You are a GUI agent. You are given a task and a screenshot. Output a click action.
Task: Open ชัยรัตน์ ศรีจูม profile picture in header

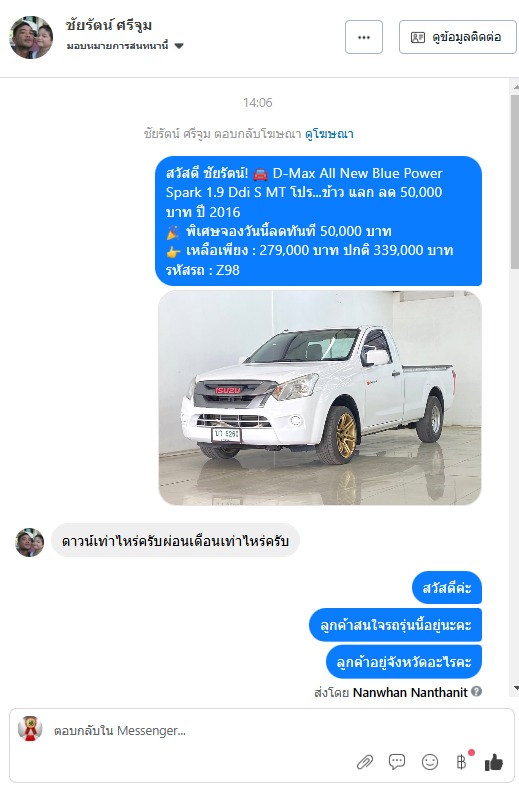point(31,37)
